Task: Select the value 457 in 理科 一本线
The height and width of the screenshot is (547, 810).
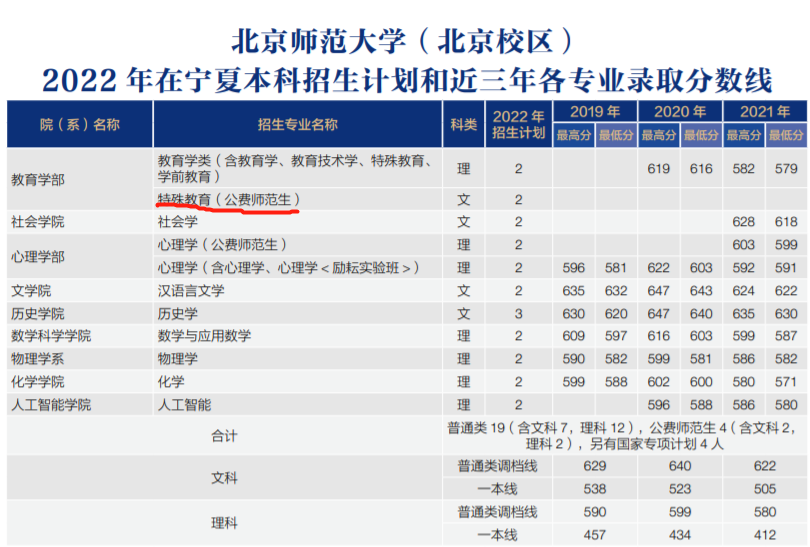Action: tap(595, 535)
